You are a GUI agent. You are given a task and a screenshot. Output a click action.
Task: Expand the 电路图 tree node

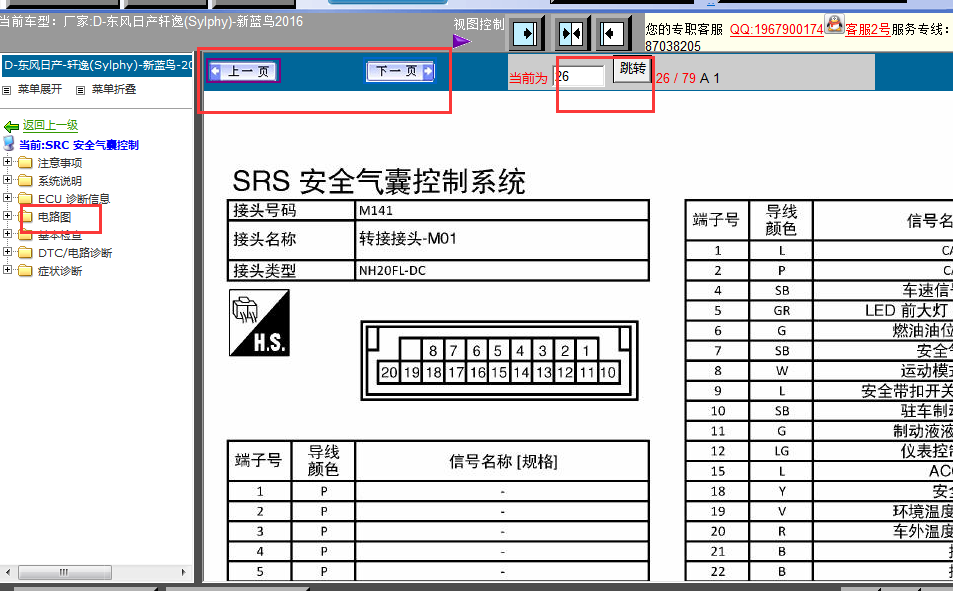(7, 216)
